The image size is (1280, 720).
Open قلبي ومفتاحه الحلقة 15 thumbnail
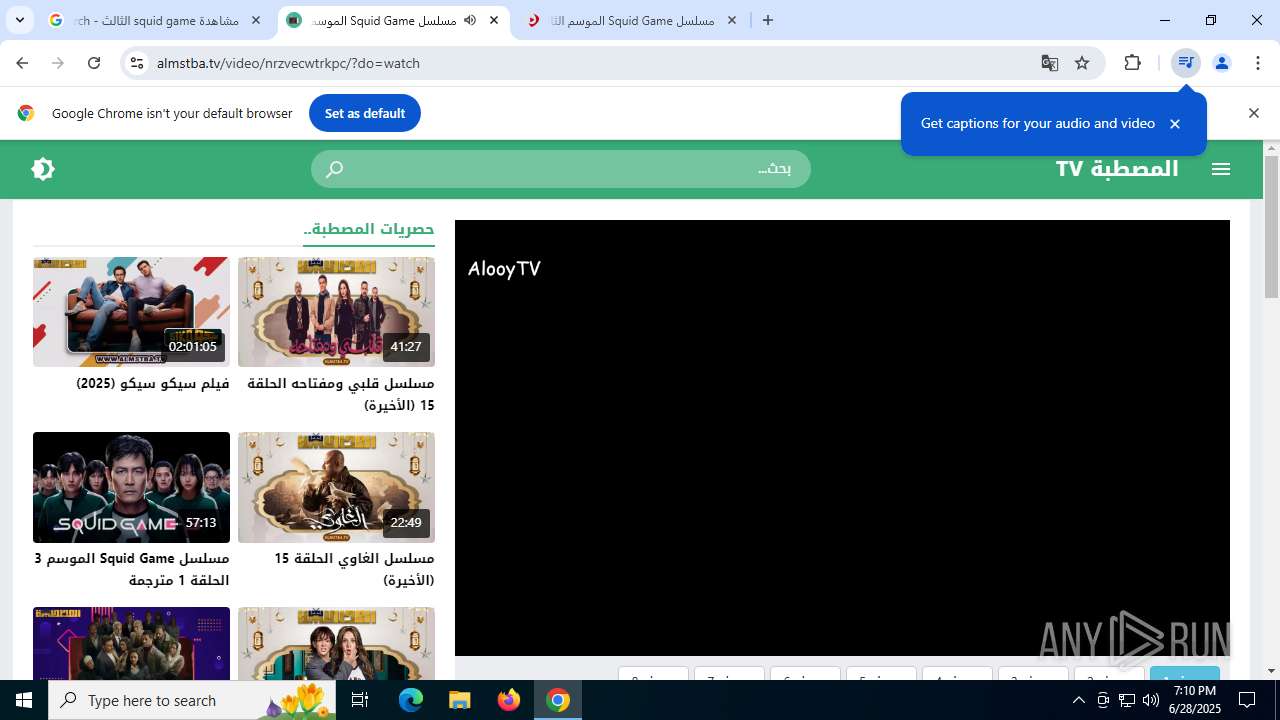(336, 312)
